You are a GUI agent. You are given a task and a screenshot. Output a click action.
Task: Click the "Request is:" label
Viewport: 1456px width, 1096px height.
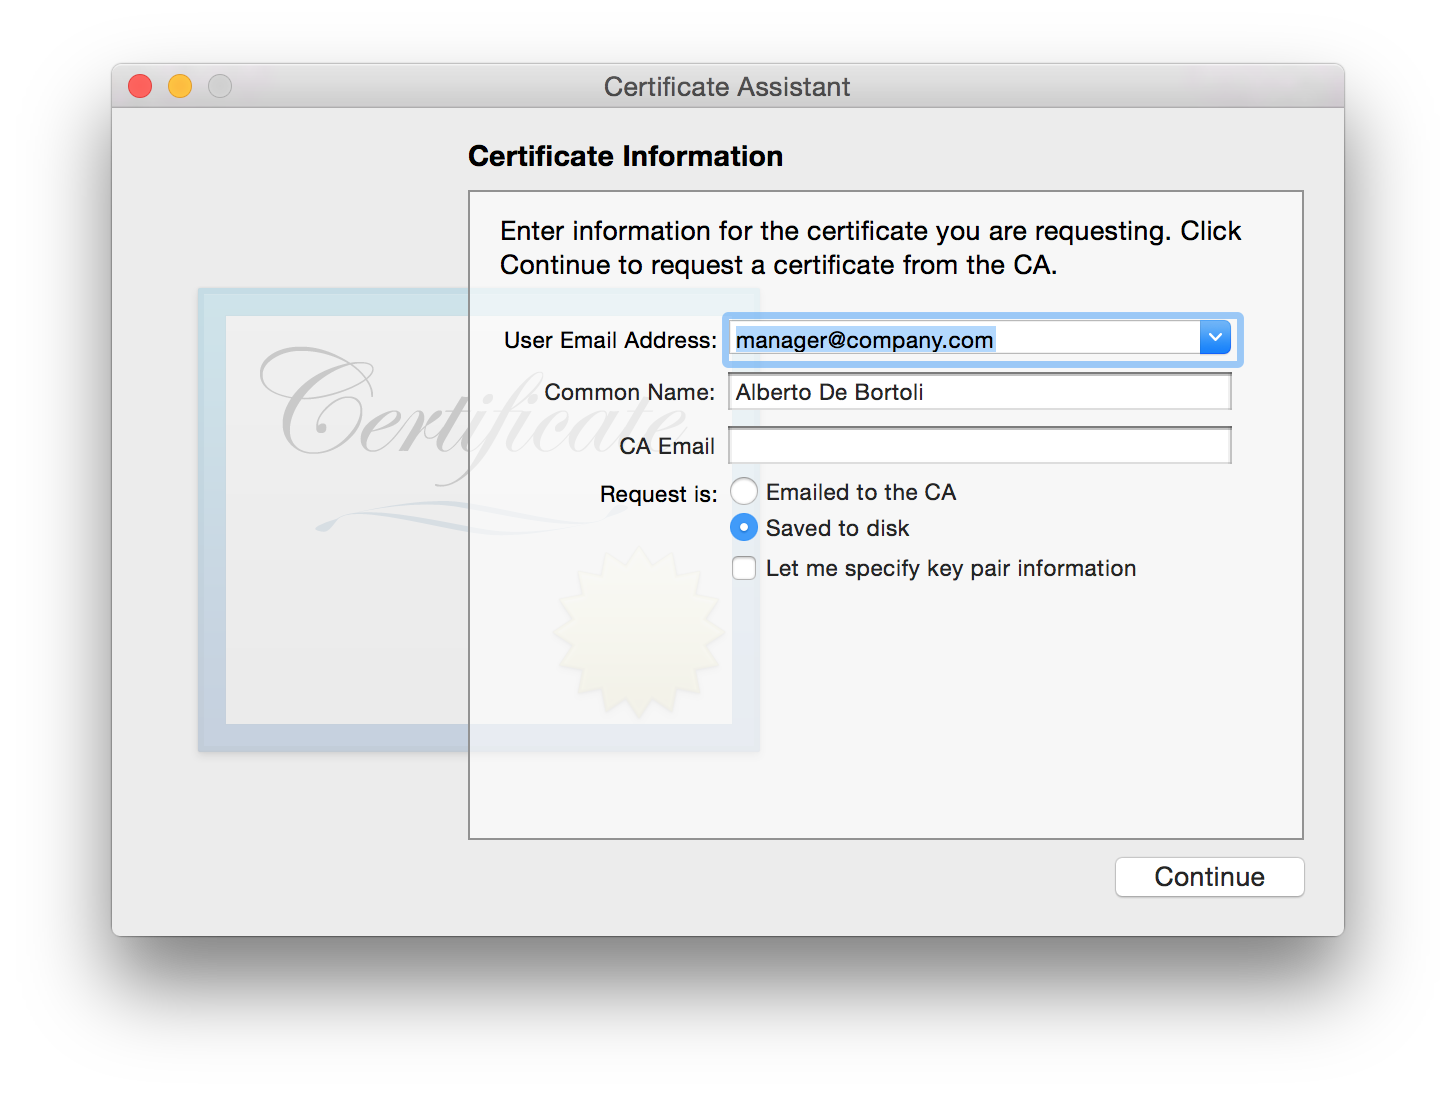(x=658, y=493)
